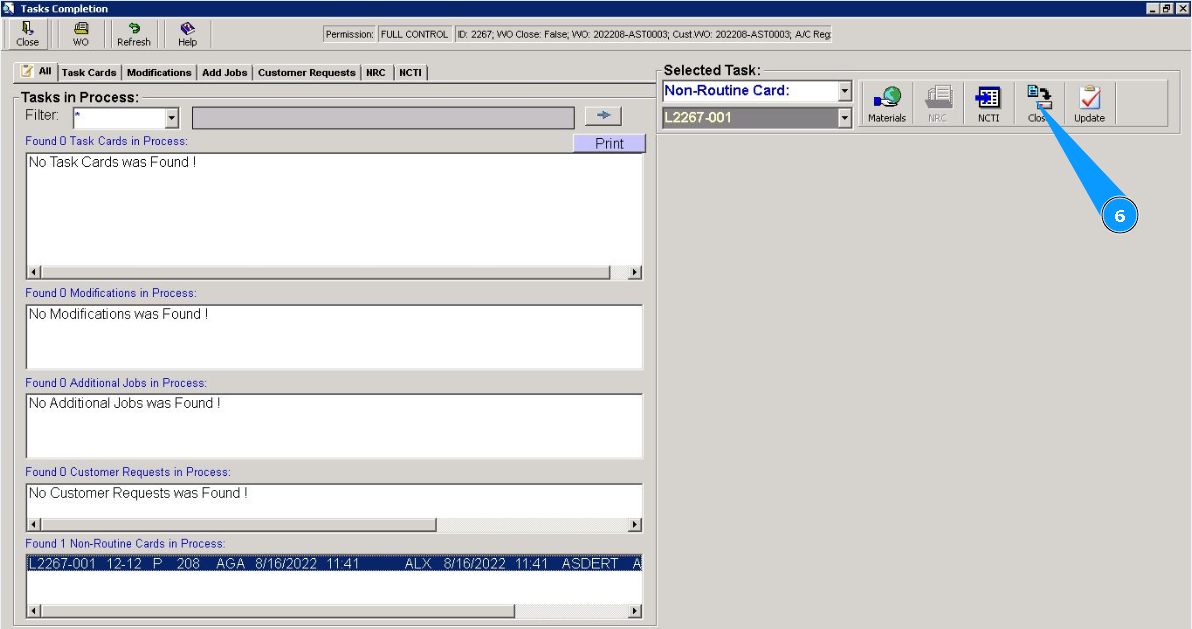Switch to the All tab
Image resolution: width=1192 pixels, height=629 pixels.
click(36, 71)
